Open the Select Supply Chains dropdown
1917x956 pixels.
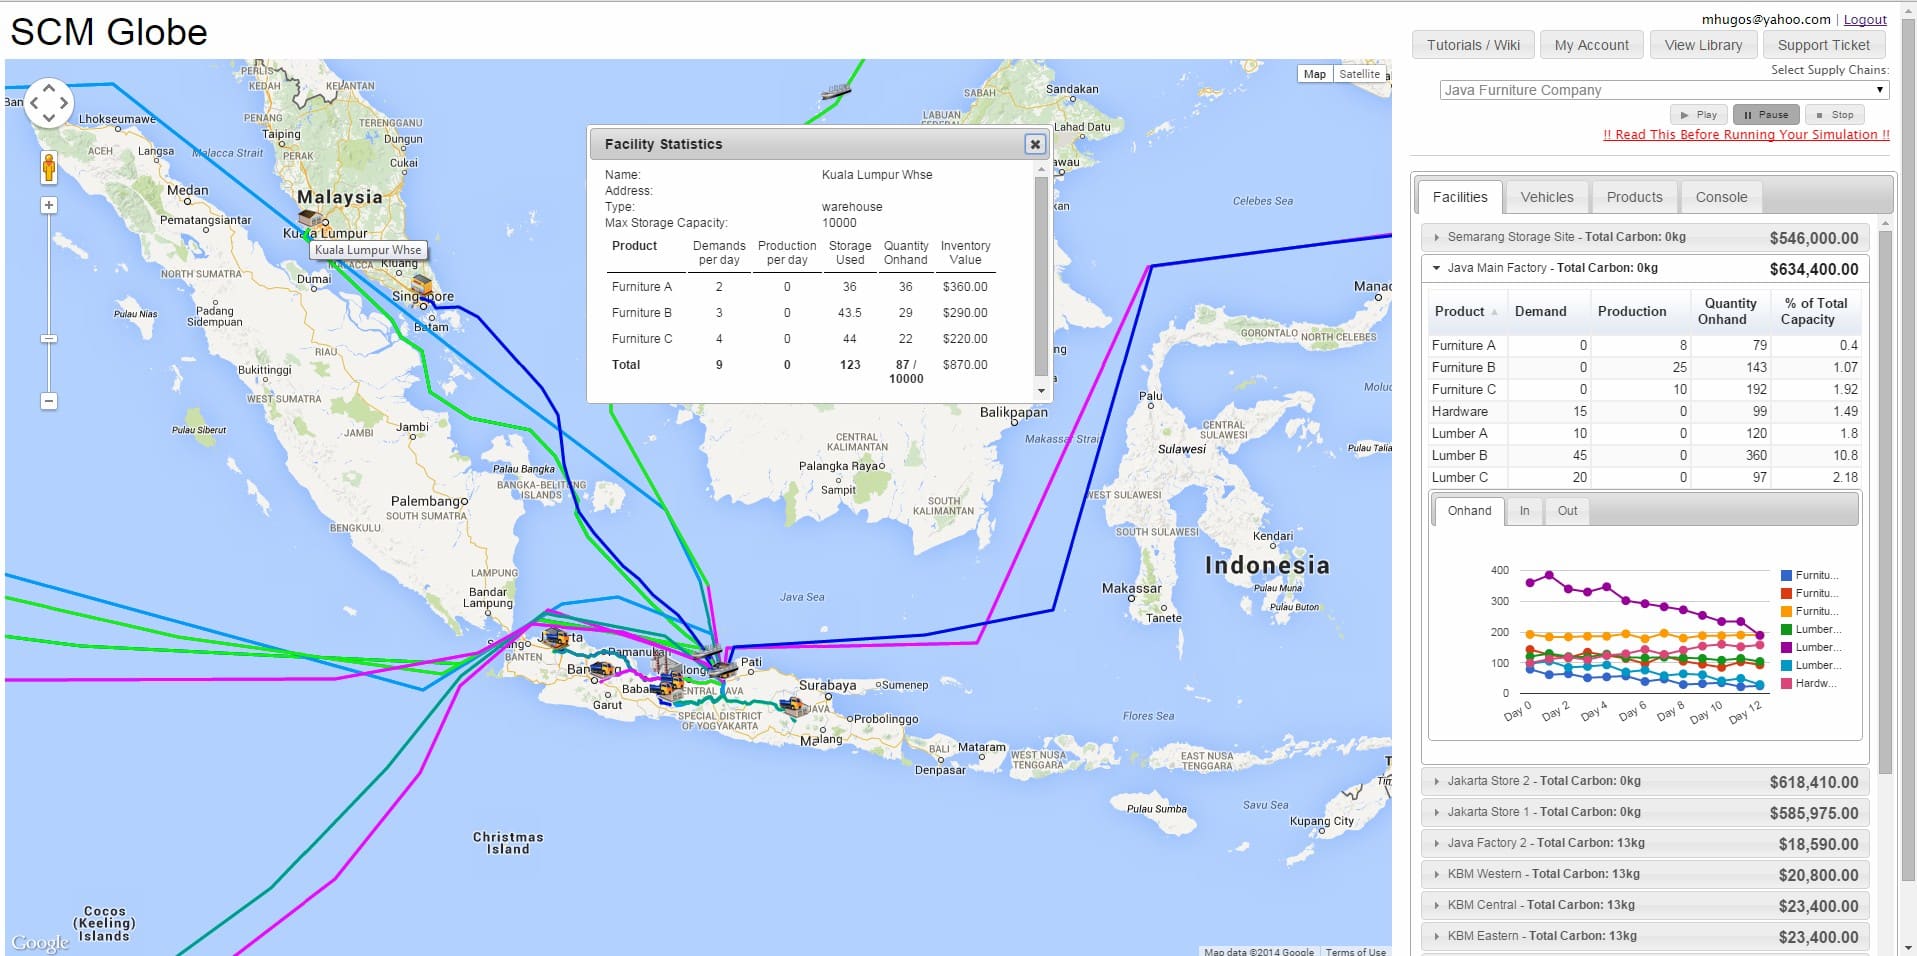click(x=1664, y=90)
